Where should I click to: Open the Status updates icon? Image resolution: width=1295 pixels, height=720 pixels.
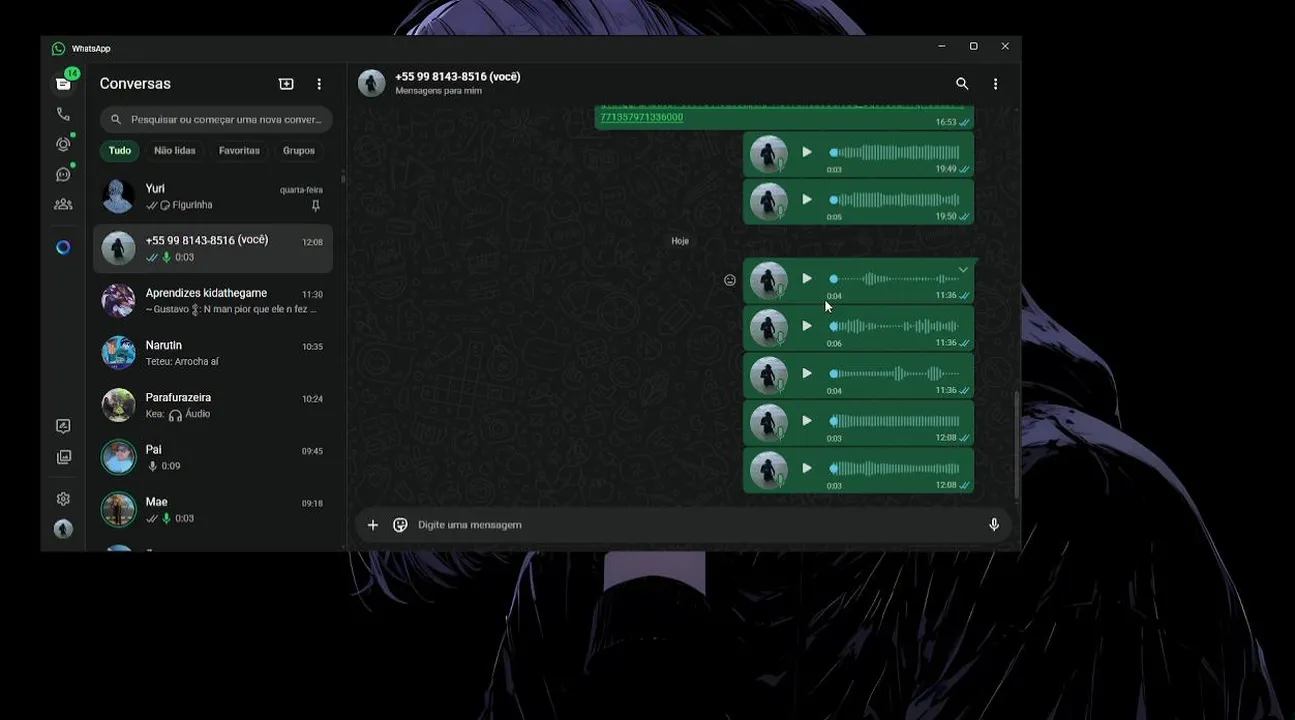[63, 144]
